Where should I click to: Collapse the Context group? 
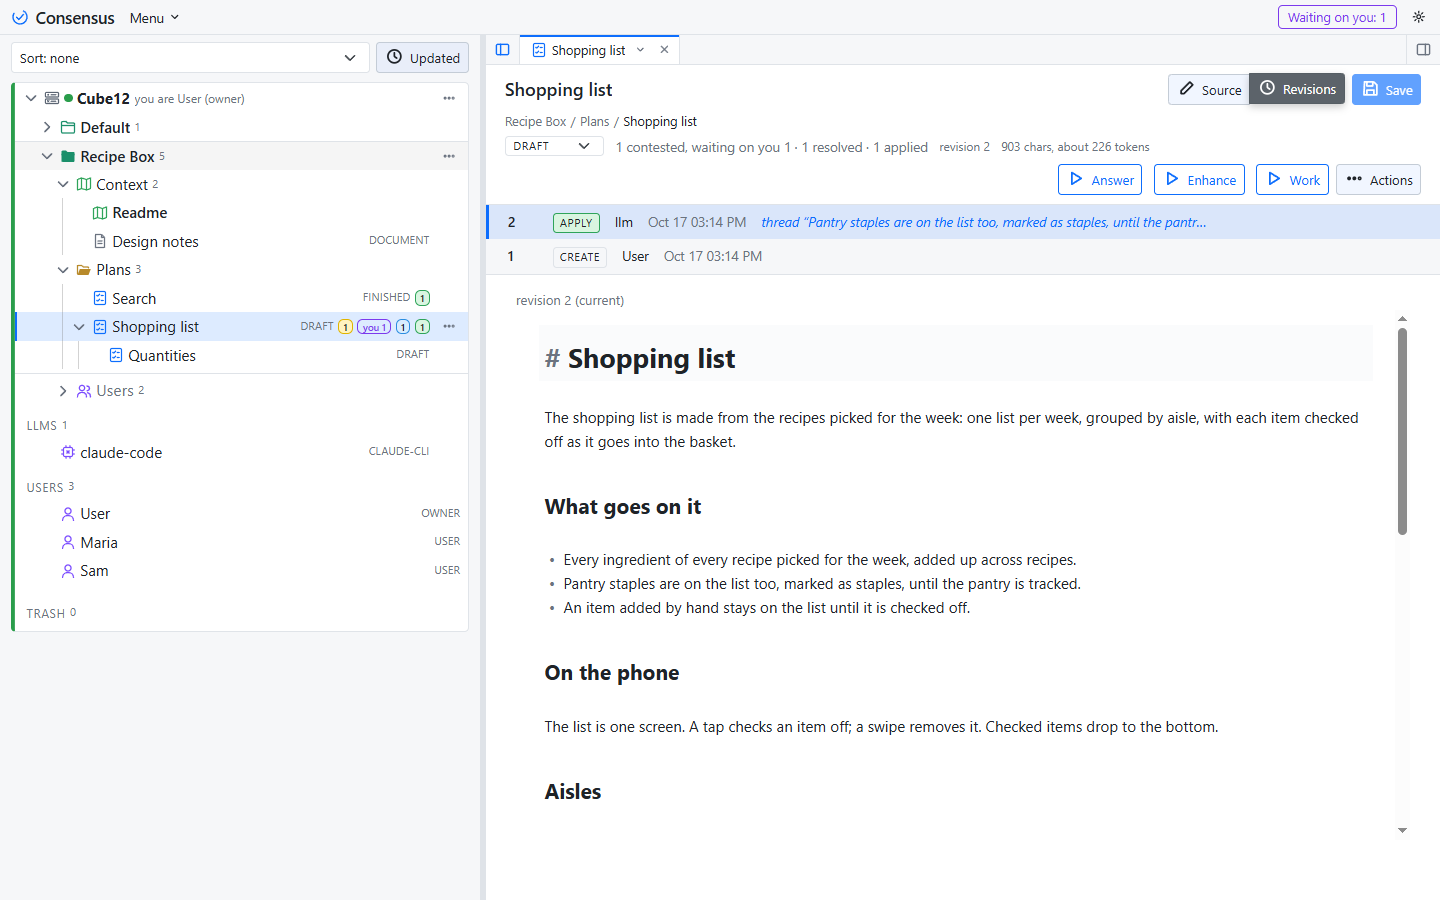click(63, 184)
